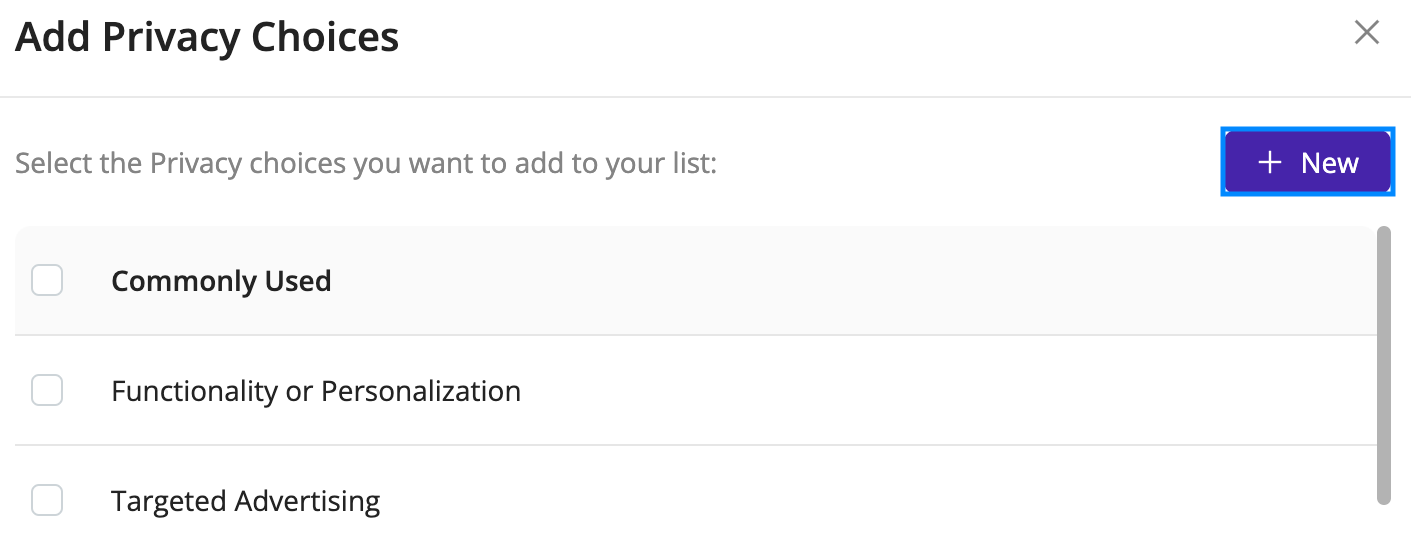Click the vertical scrollbar of the choices list

pyautogui.click(x=1384, y=365)
